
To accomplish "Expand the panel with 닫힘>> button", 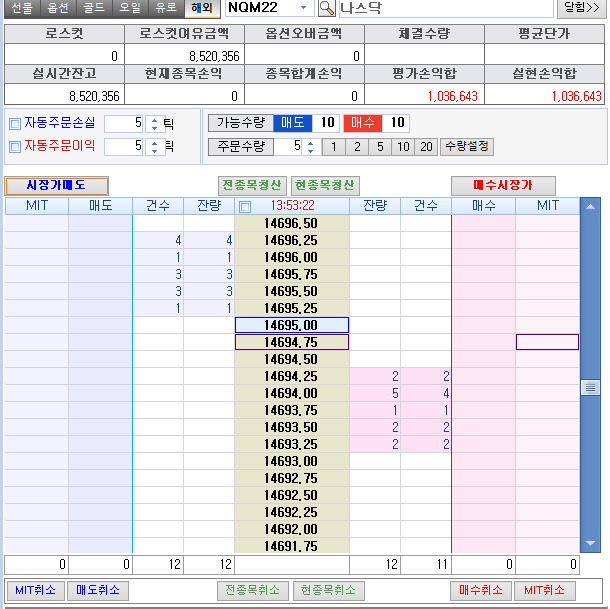I will pyautogui.click(x=581, y=9).
